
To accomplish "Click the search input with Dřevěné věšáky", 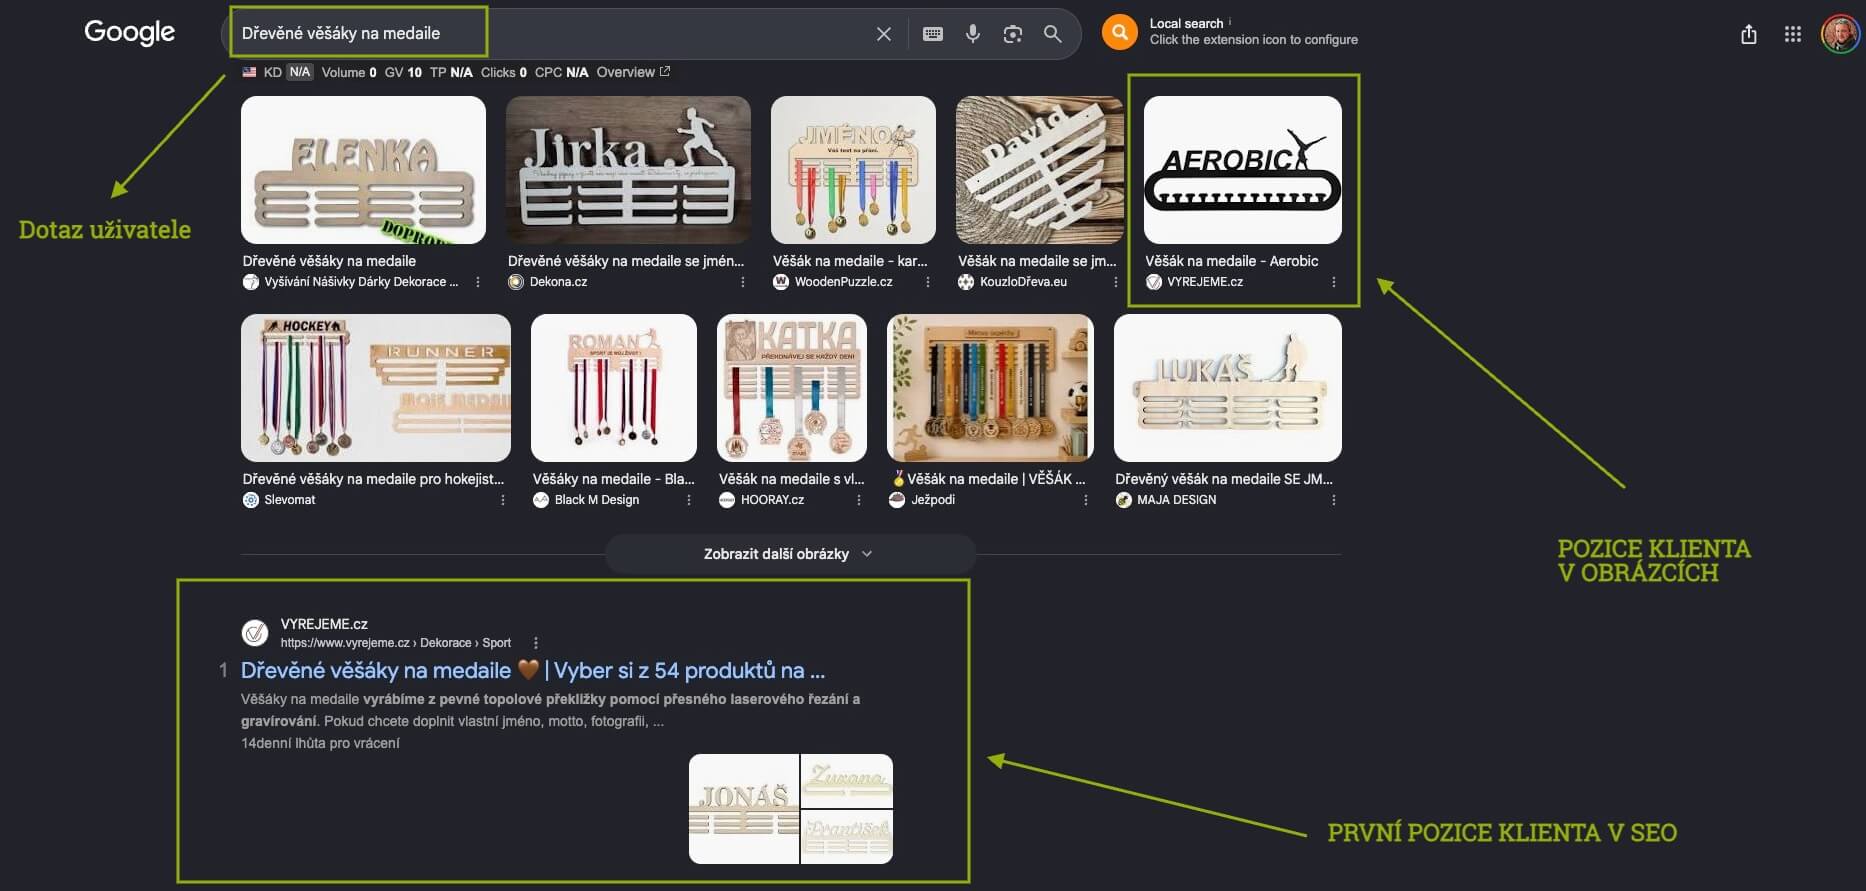I will point(552,33).
